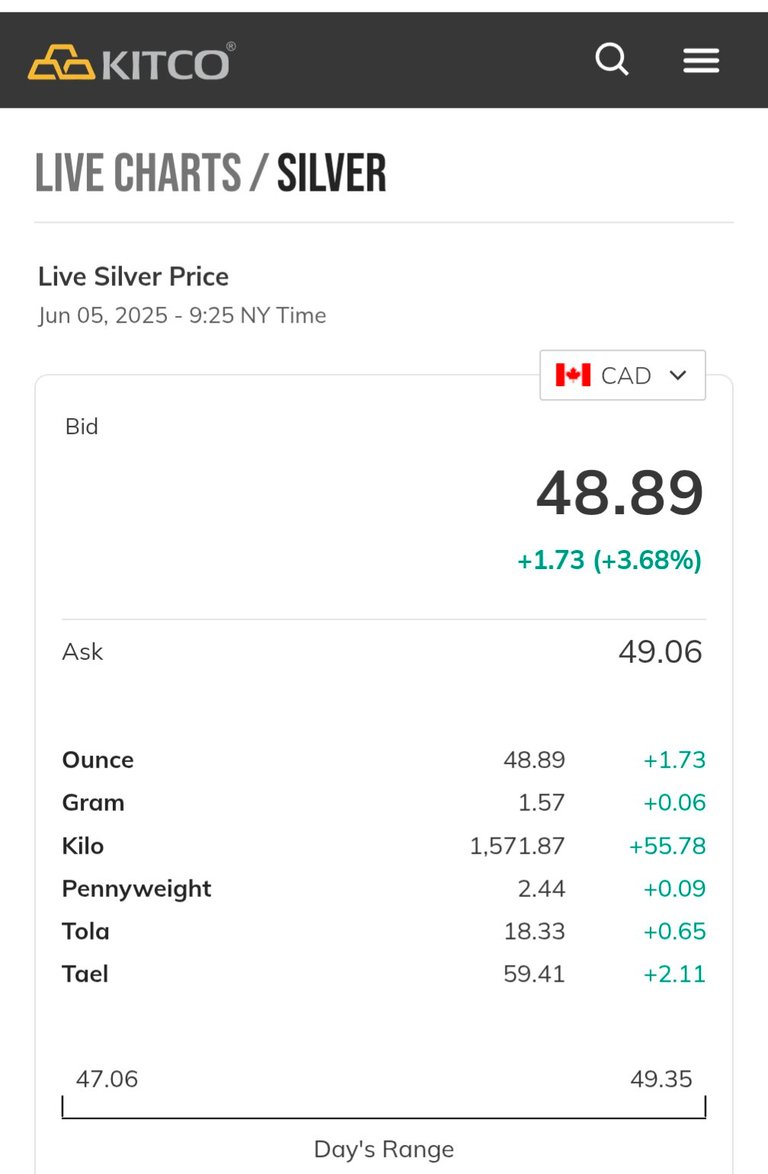Open the hamburger menu icon

[x=701, y=60]
